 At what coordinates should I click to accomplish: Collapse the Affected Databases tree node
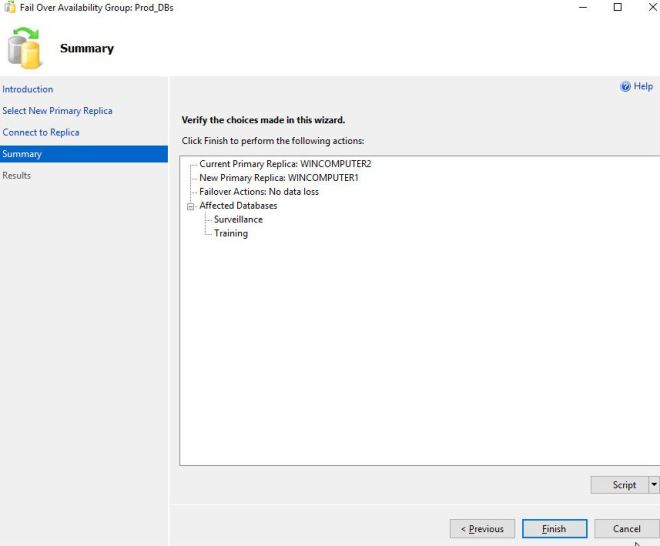[x=190, y=206]
